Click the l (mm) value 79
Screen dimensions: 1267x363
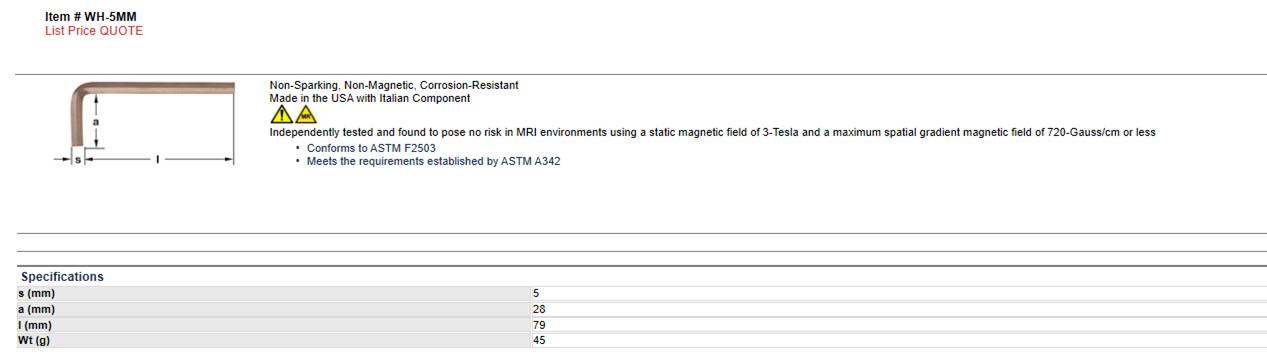(539, 325)
